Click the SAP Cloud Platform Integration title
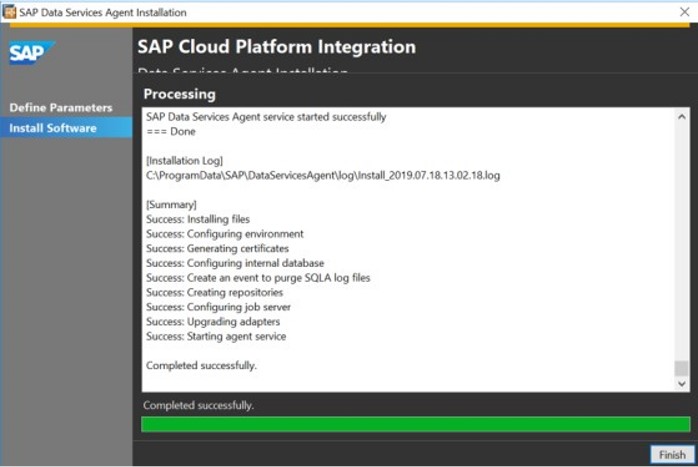Viewport: 698px width, 467px height. 276,47
